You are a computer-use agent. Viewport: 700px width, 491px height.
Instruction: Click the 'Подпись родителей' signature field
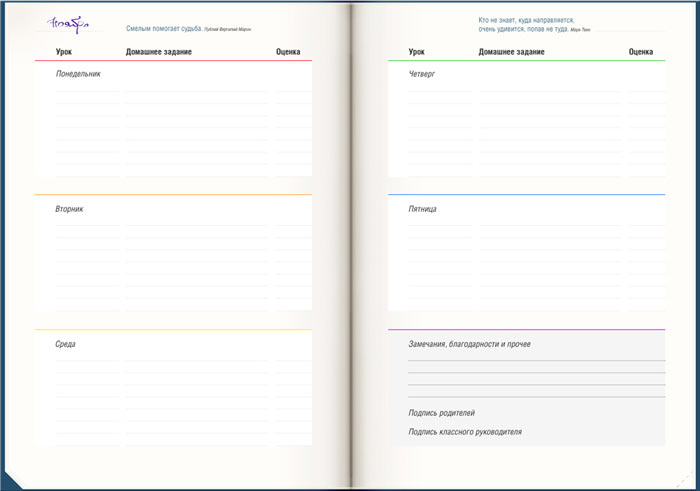point(441,412)
